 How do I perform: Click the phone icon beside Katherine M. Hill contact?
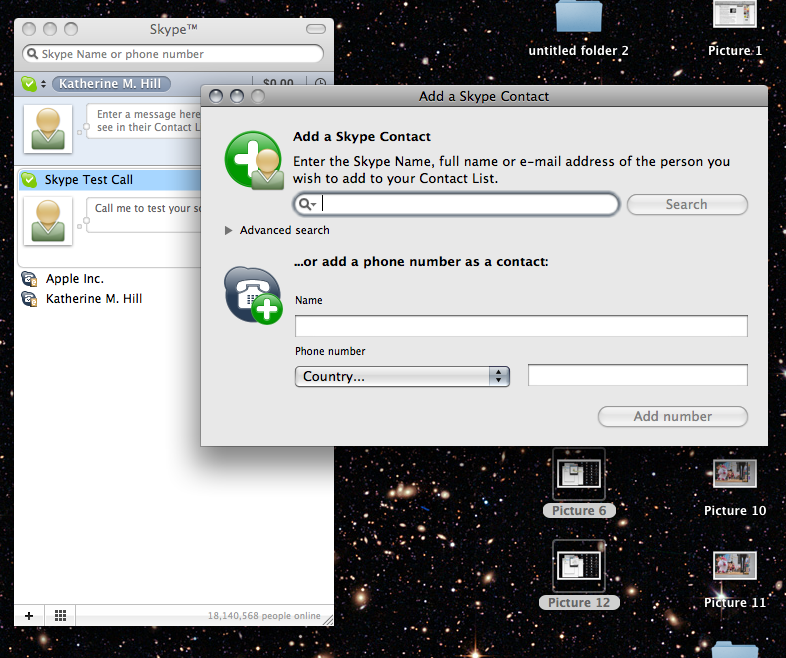[x=29, y=299]
